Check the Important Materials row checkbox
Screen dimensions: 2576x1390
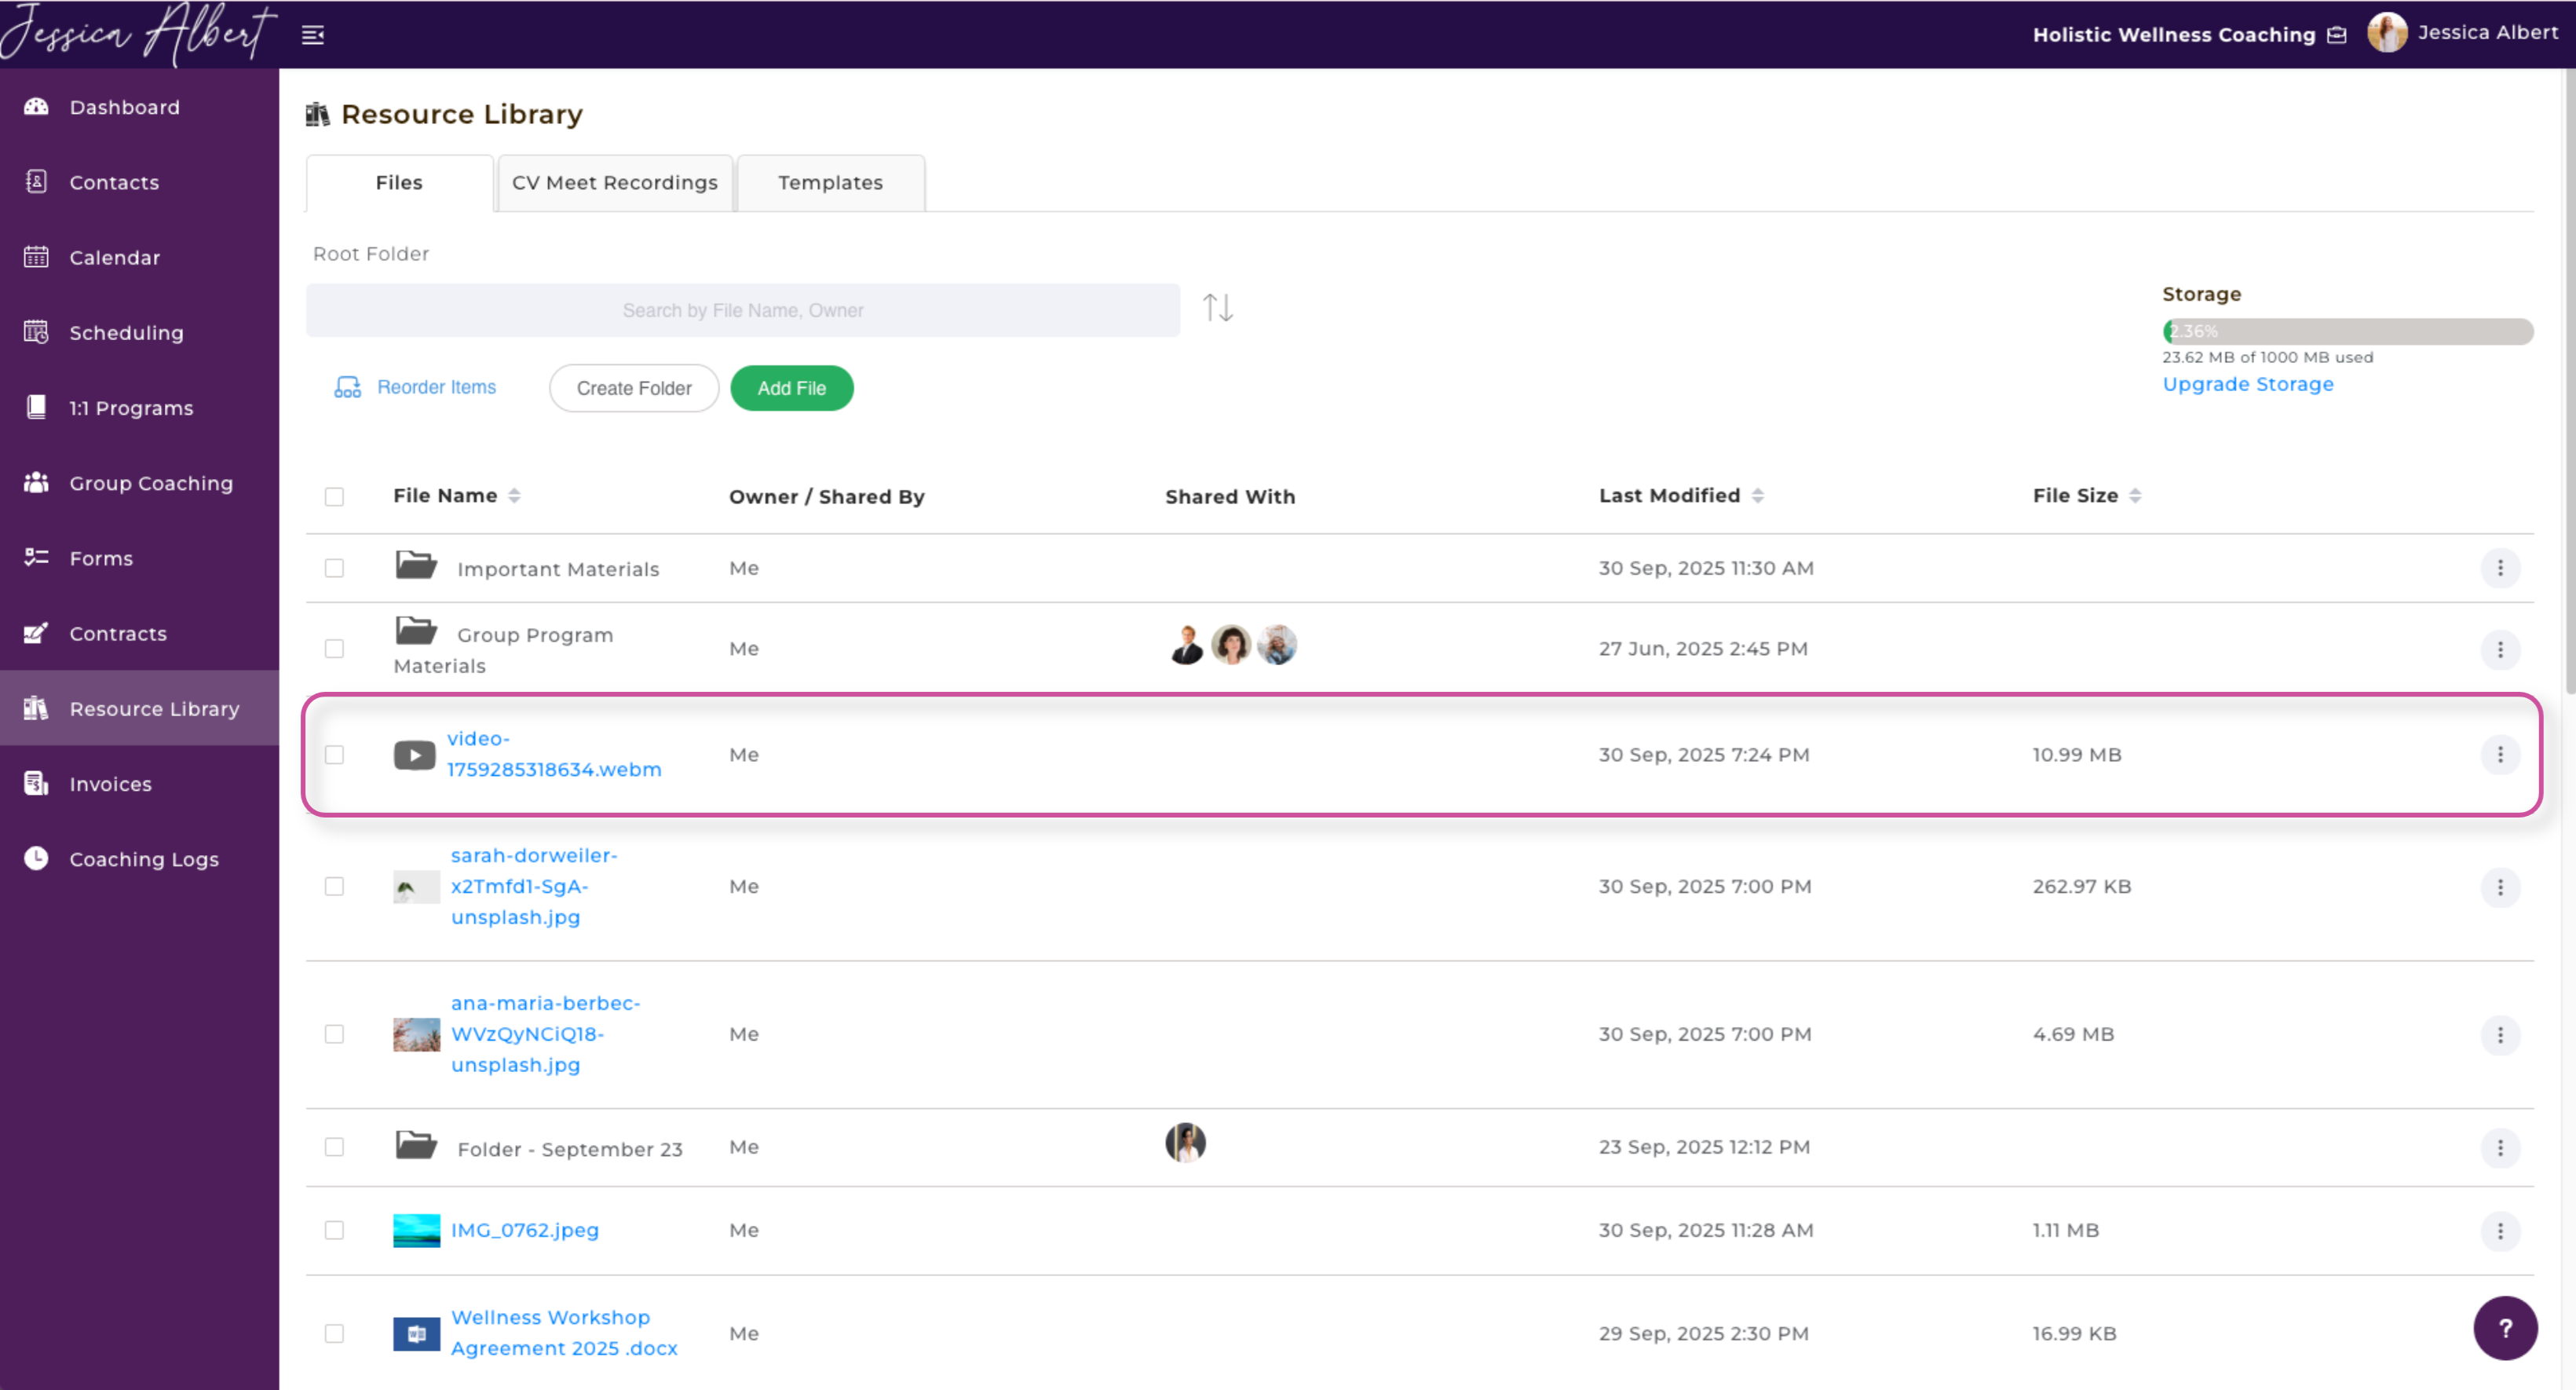(334, 568)
